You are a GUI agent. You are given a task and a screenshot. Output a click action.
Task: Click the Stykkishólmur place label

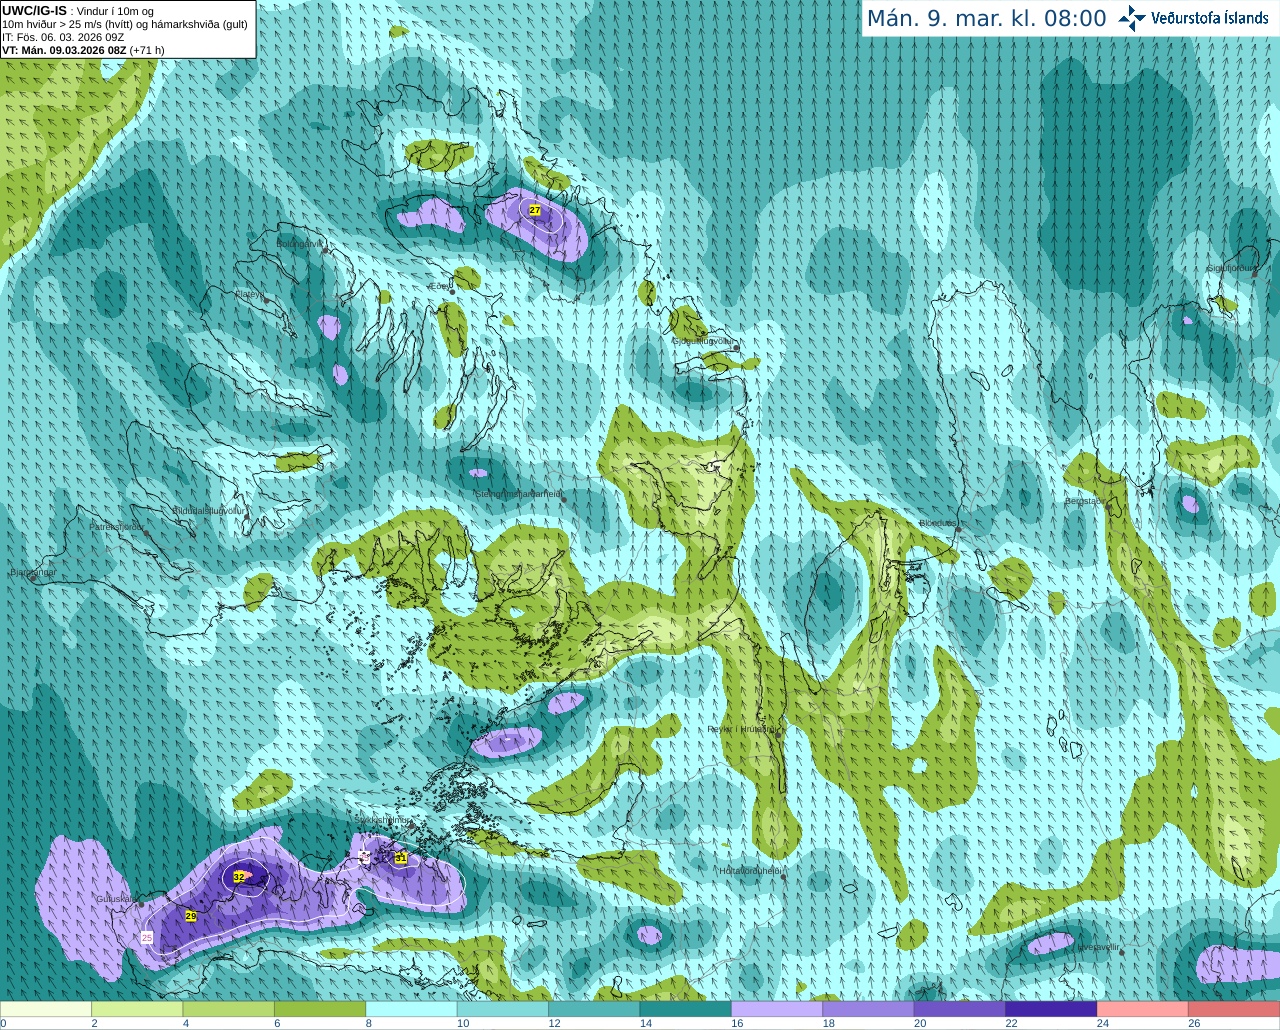pyautogui.click(x=381, y=819)
